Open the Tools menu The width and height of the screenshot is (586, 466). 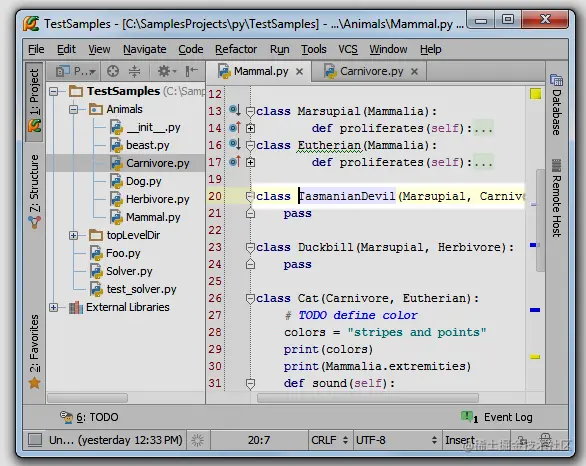coord(314,49)
